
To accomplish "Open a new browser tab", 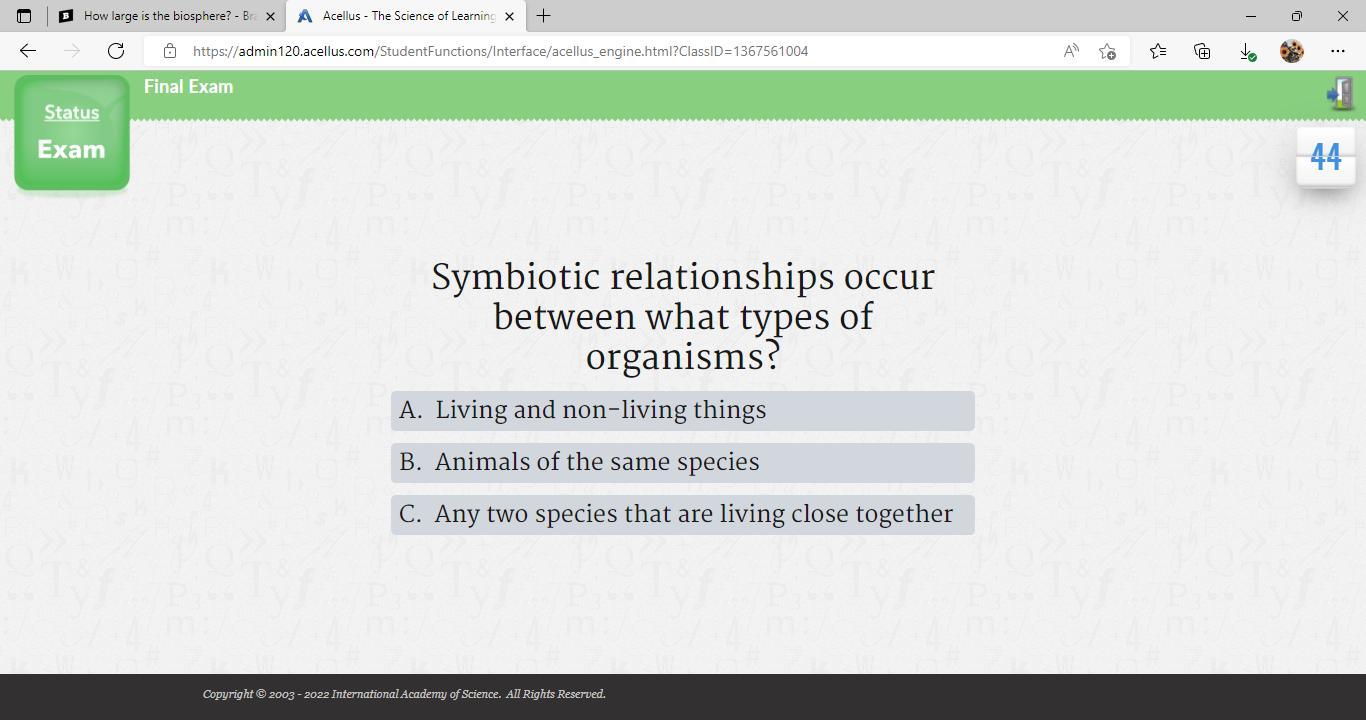I will (543, 16).
